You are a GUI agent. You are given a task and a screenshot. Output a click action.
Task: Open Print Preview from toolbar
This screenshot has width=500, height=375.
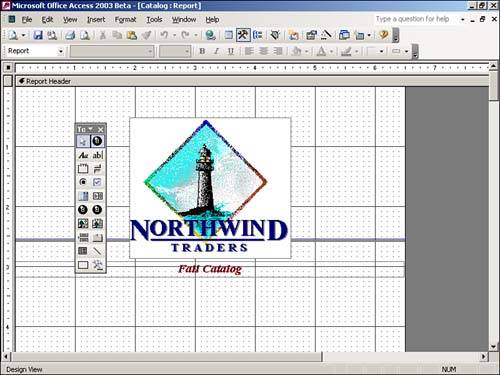pos(85,35)
